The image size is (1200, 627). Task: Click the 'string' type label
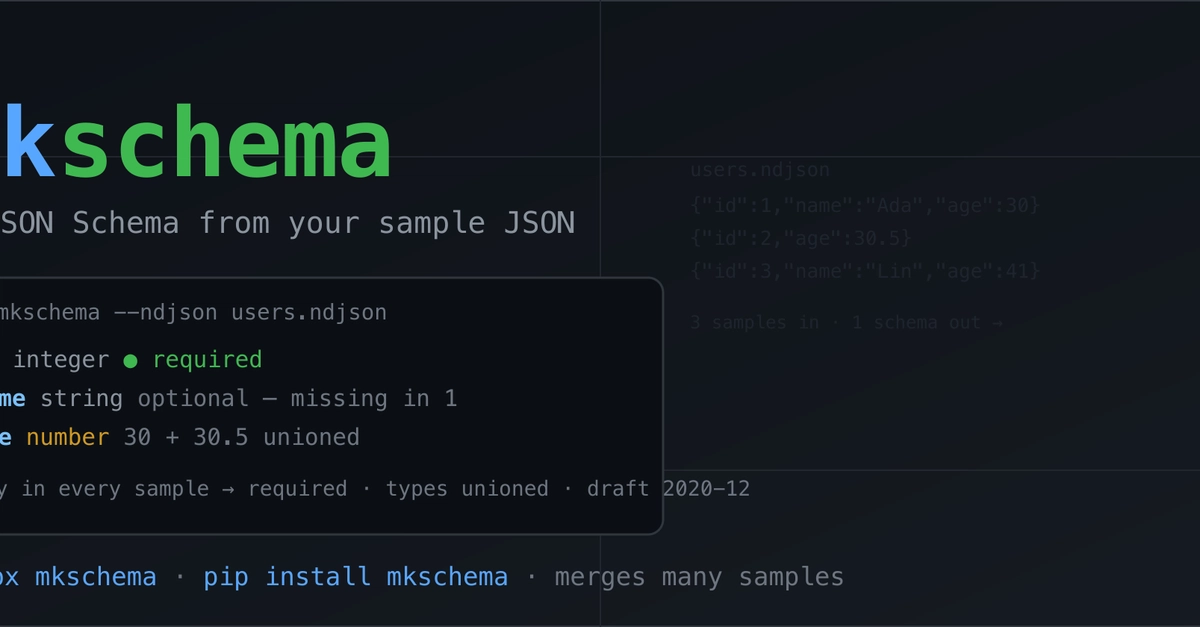tap(82, 399)
